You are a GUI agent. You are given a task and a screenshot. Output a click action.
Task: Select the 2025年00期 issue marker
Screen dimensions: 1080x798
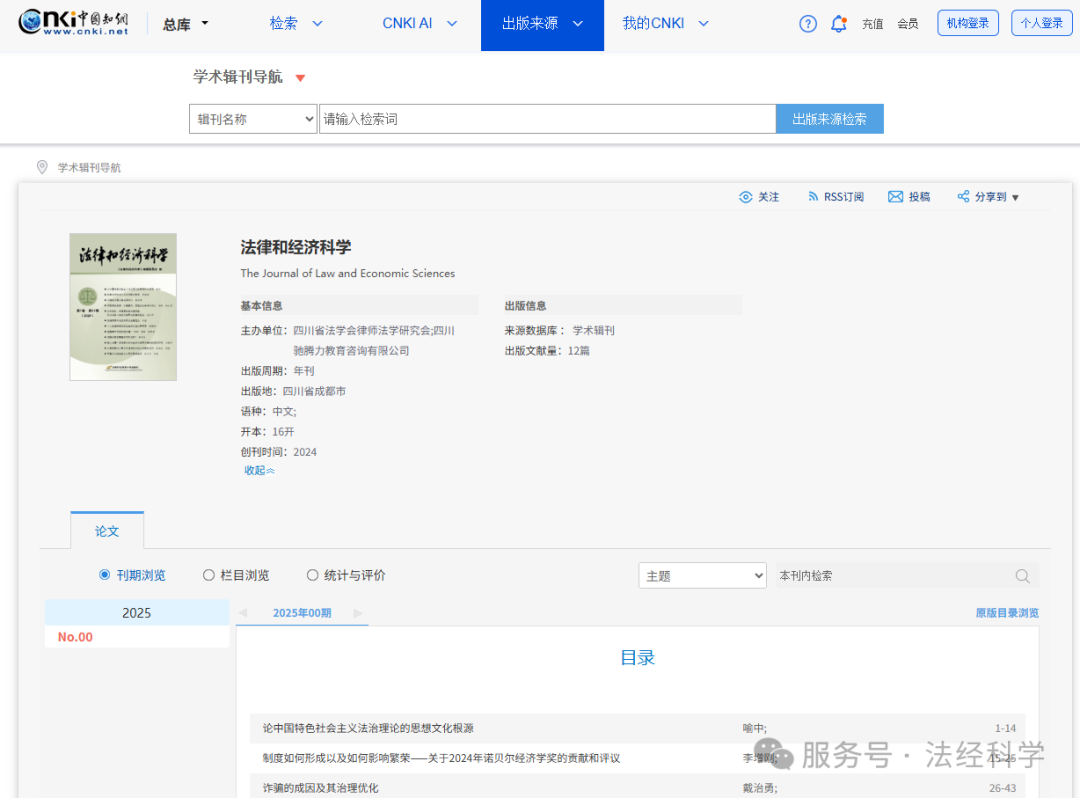pyautogui.click(x=302, y=610)
